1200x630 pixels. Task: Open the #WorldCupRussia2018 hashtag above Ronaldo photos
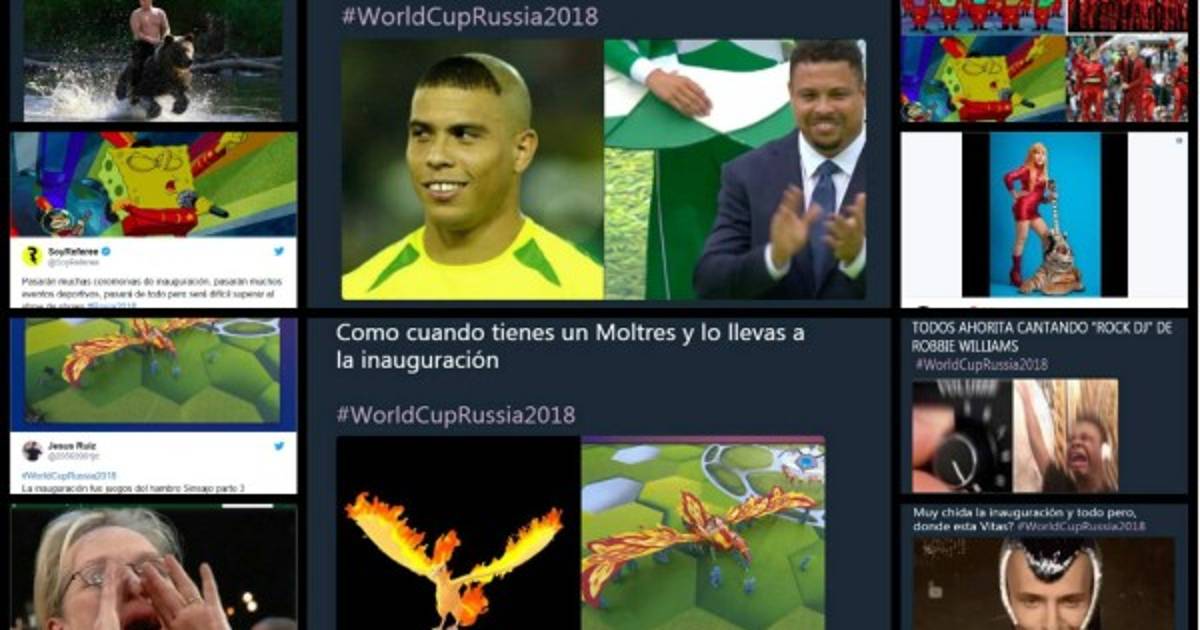pos(469,16)
